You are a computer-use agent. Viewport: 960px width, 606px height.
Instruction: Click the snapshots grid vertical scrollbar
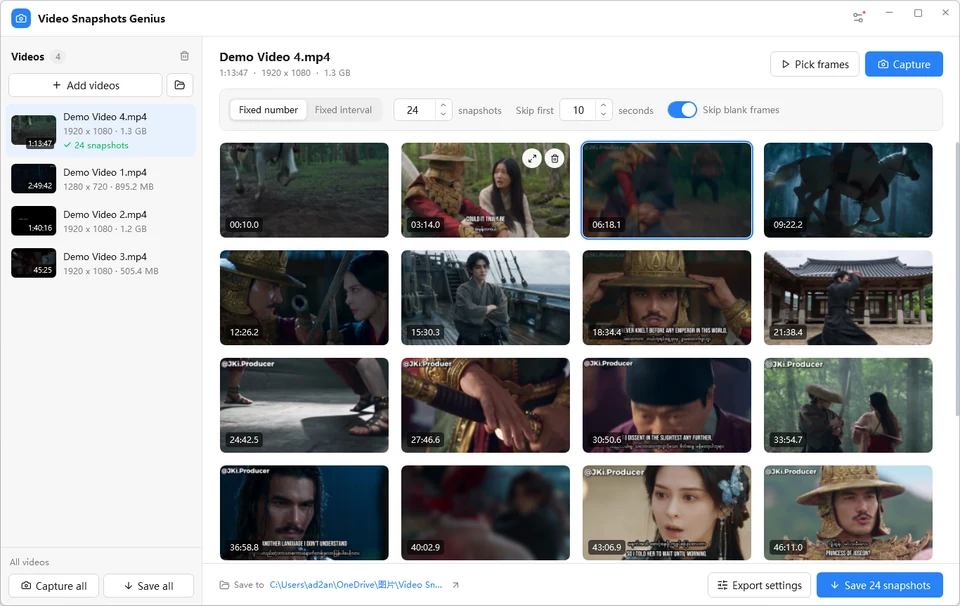[956, 279]
